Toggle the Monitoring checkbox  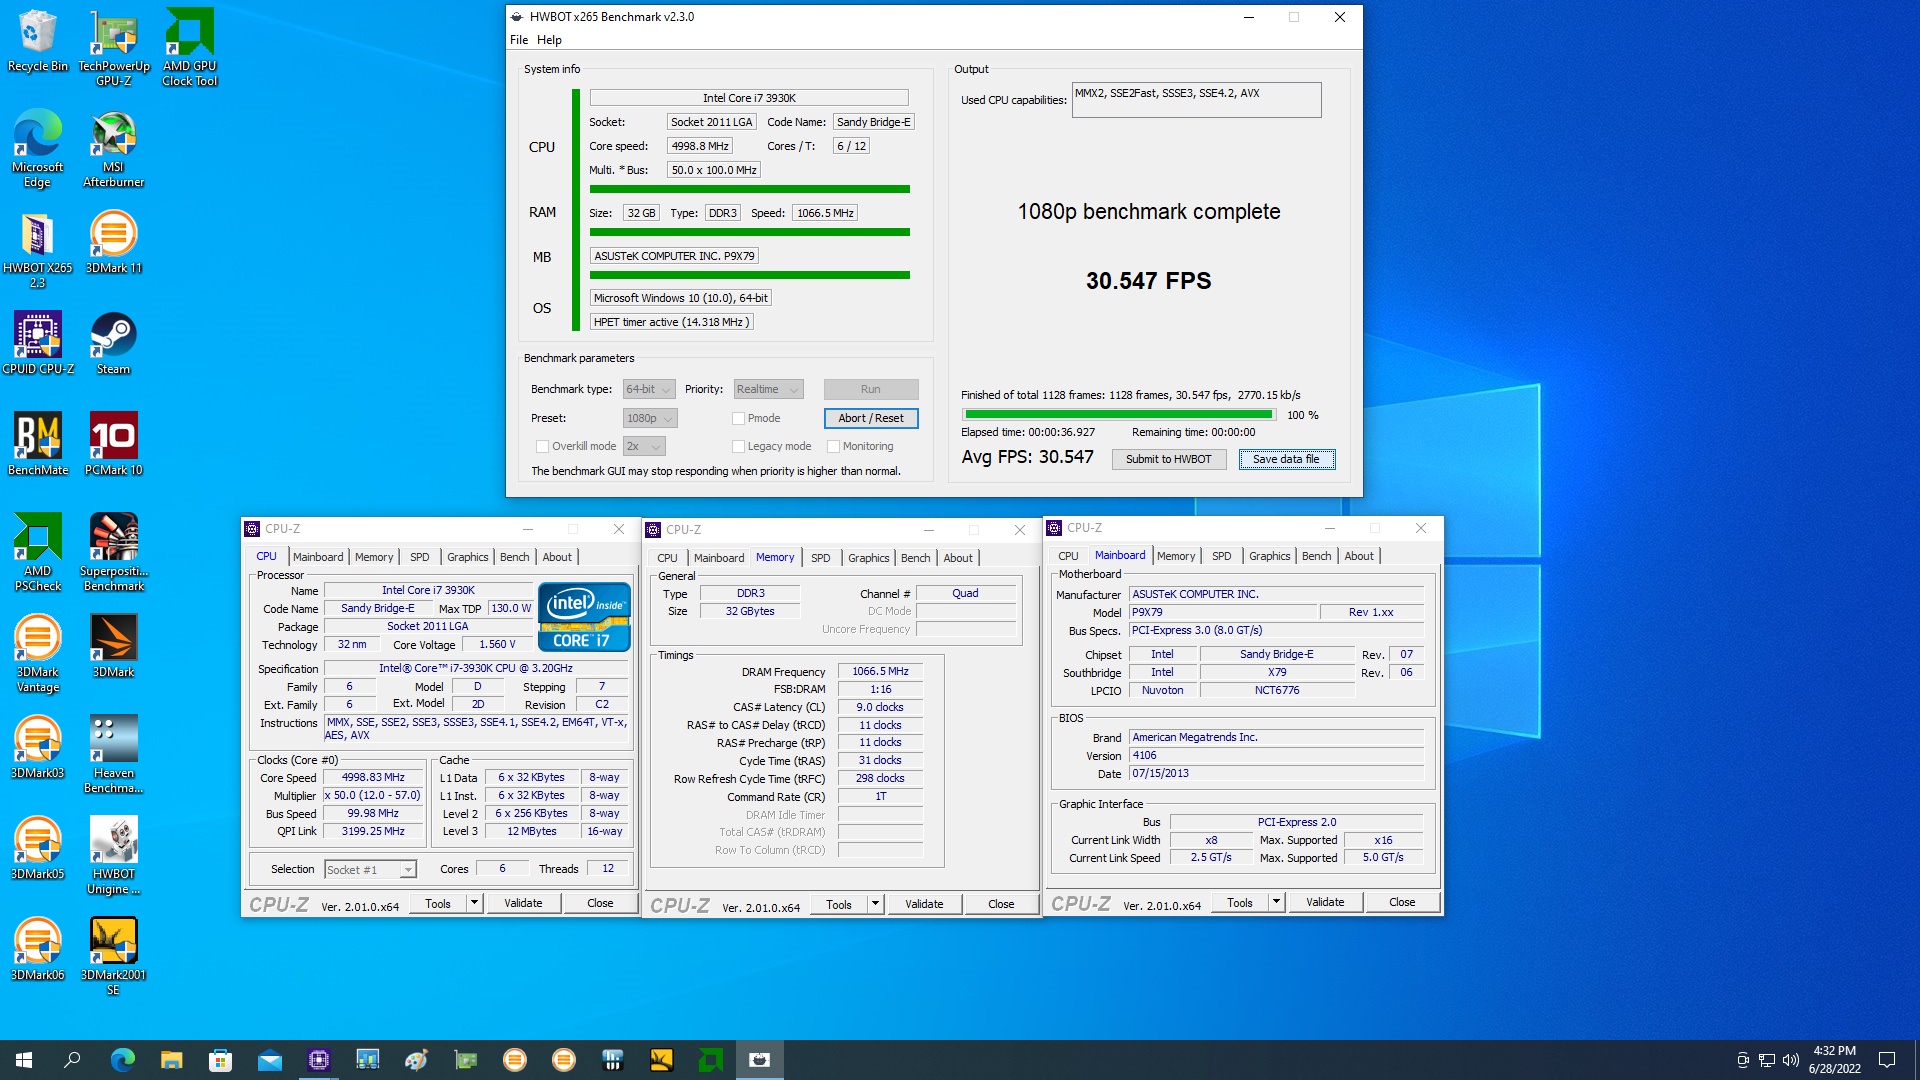click(x=833, y=446)
